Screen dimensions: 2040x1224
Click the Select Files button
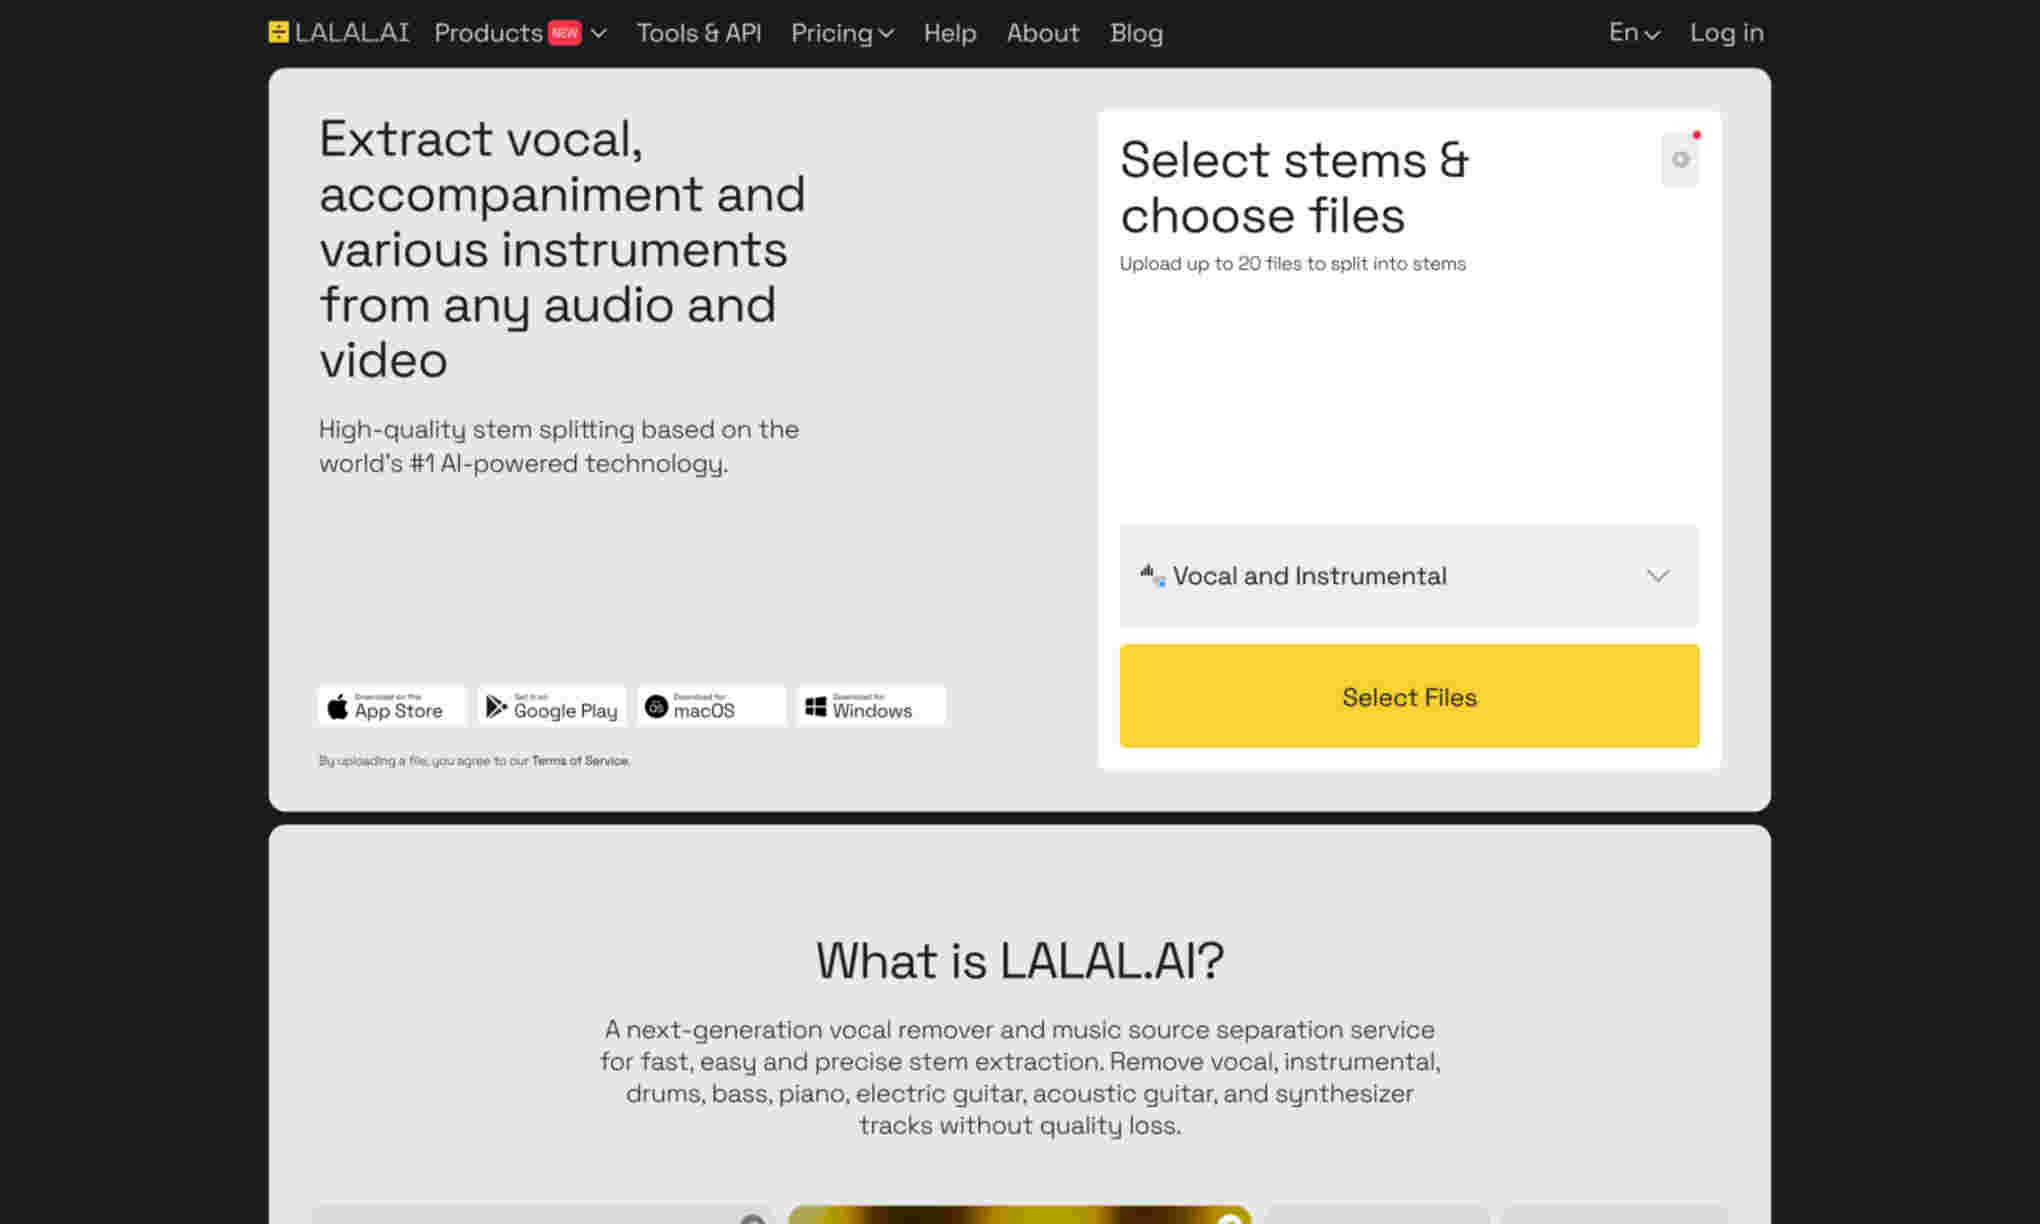click(1409, 697)
